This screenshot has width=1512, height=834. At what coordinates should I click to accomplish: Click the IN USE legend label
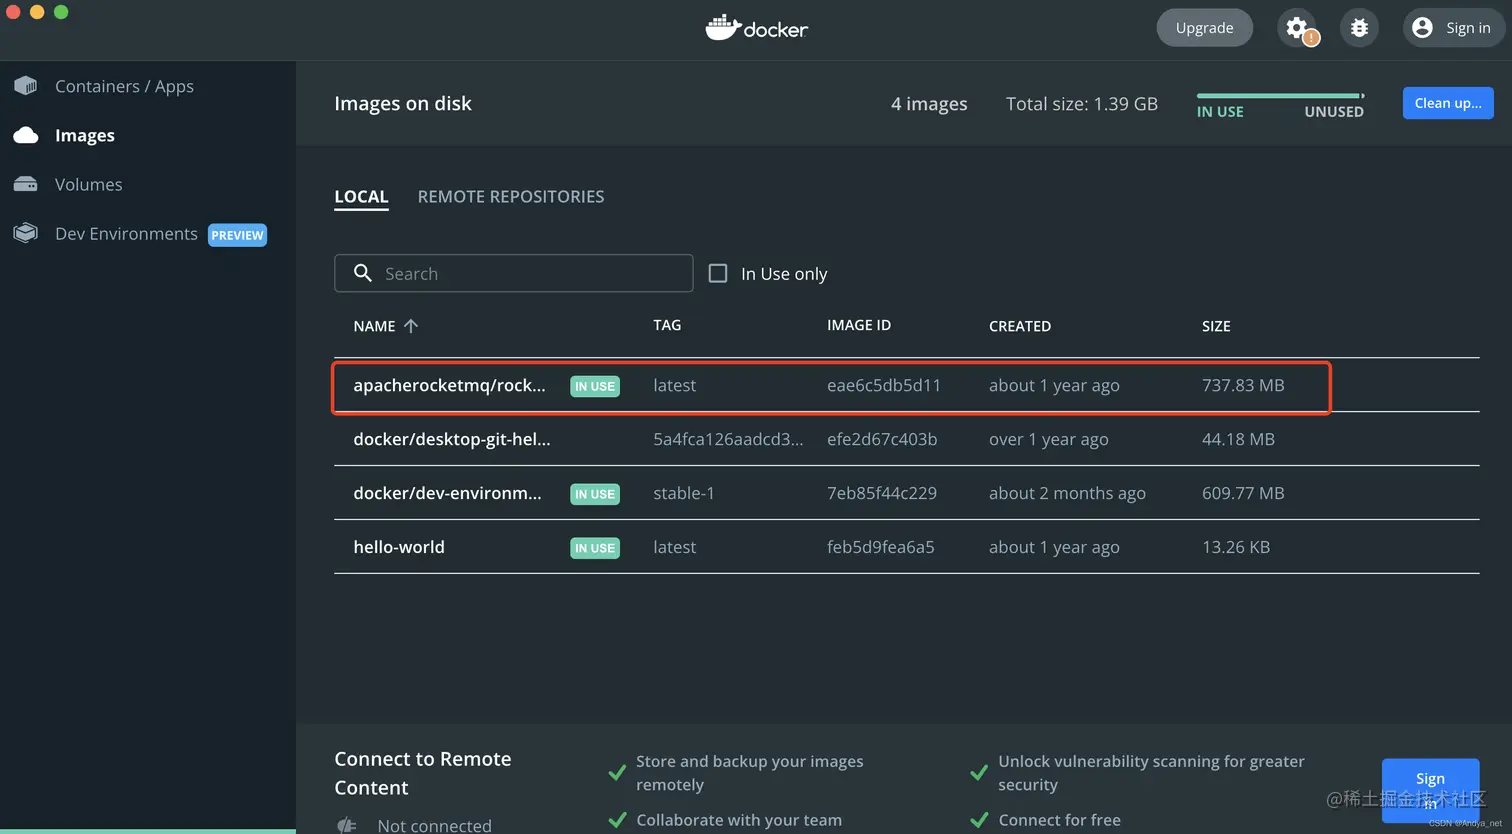(x=1220, y=112)
